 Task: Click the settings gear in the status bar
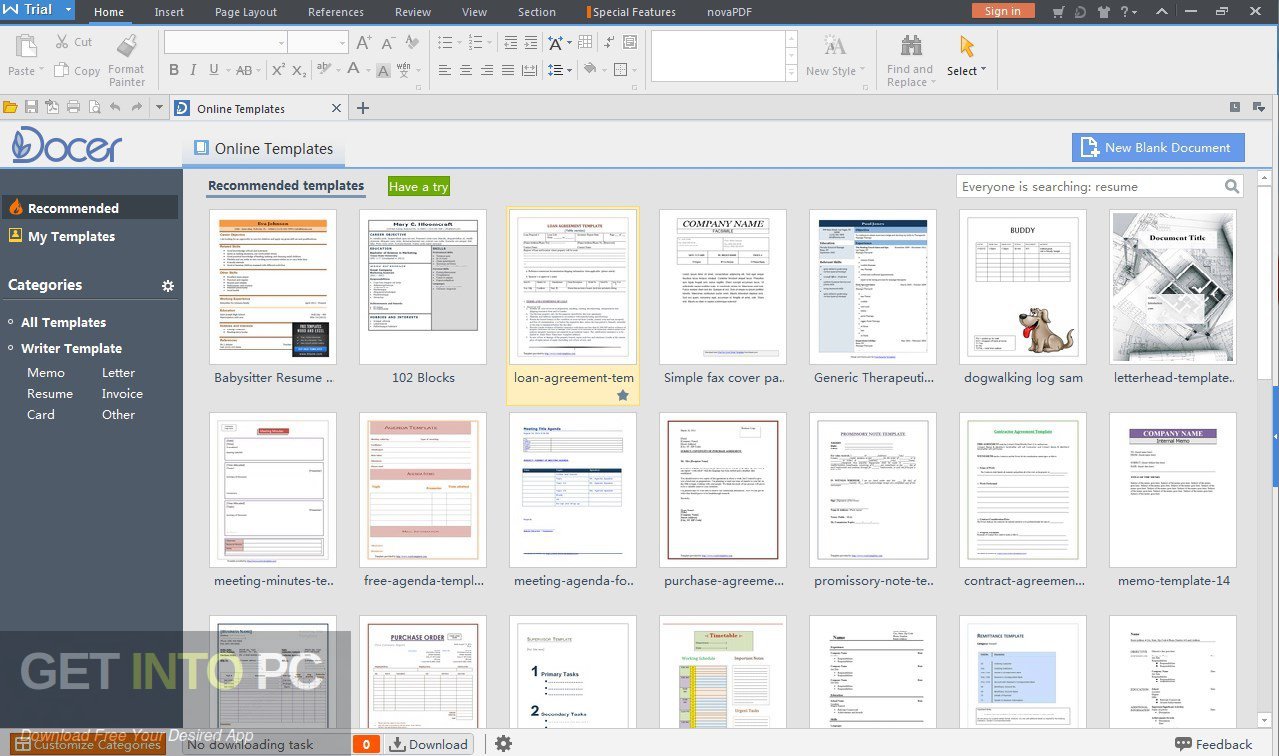504,744
